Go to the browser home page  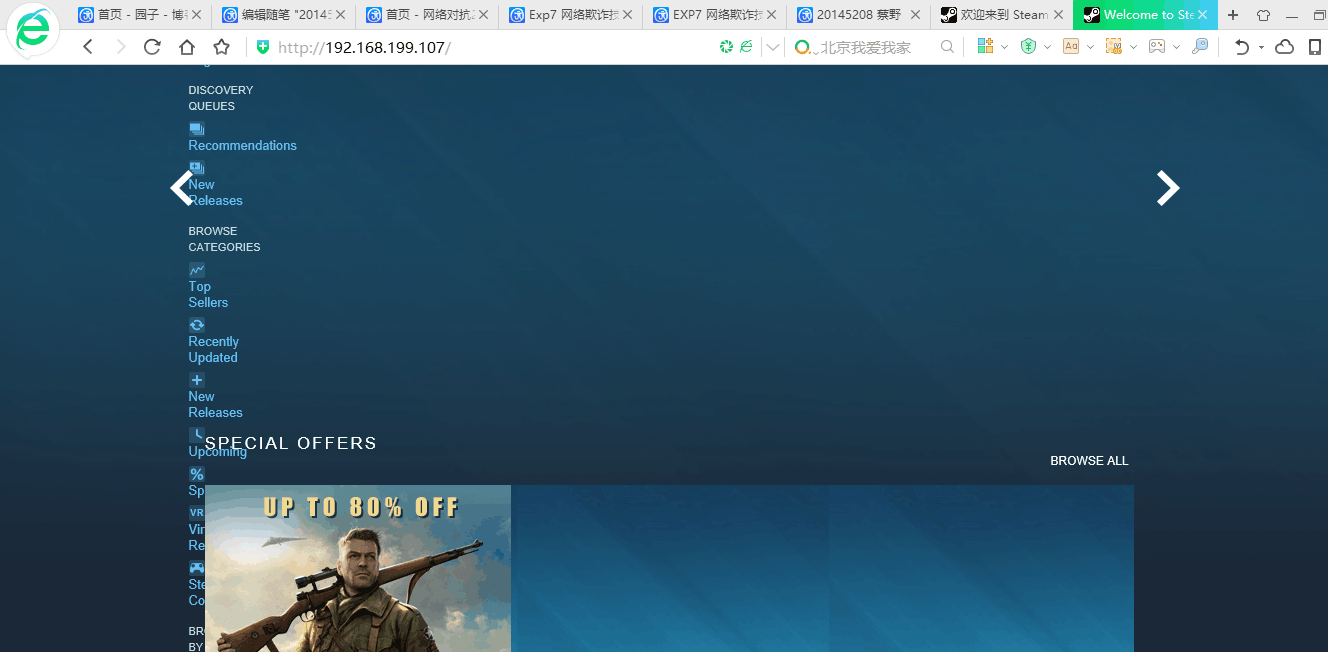click(x=187, y=47)
